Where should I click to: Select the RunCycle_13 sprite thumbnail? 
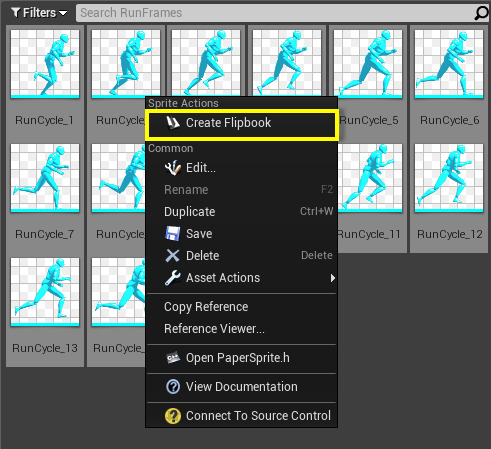45,292
